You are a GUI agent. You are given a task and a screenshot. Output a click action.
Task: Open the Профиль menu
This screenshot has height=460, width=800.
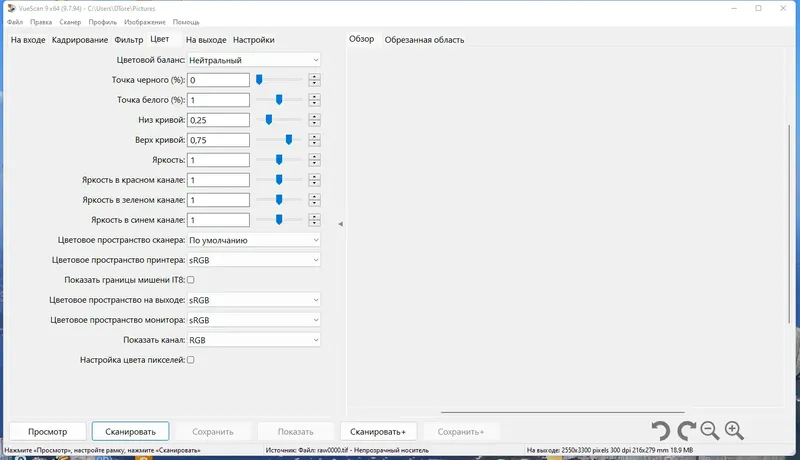pyautogui.click(x=103, y=22)
